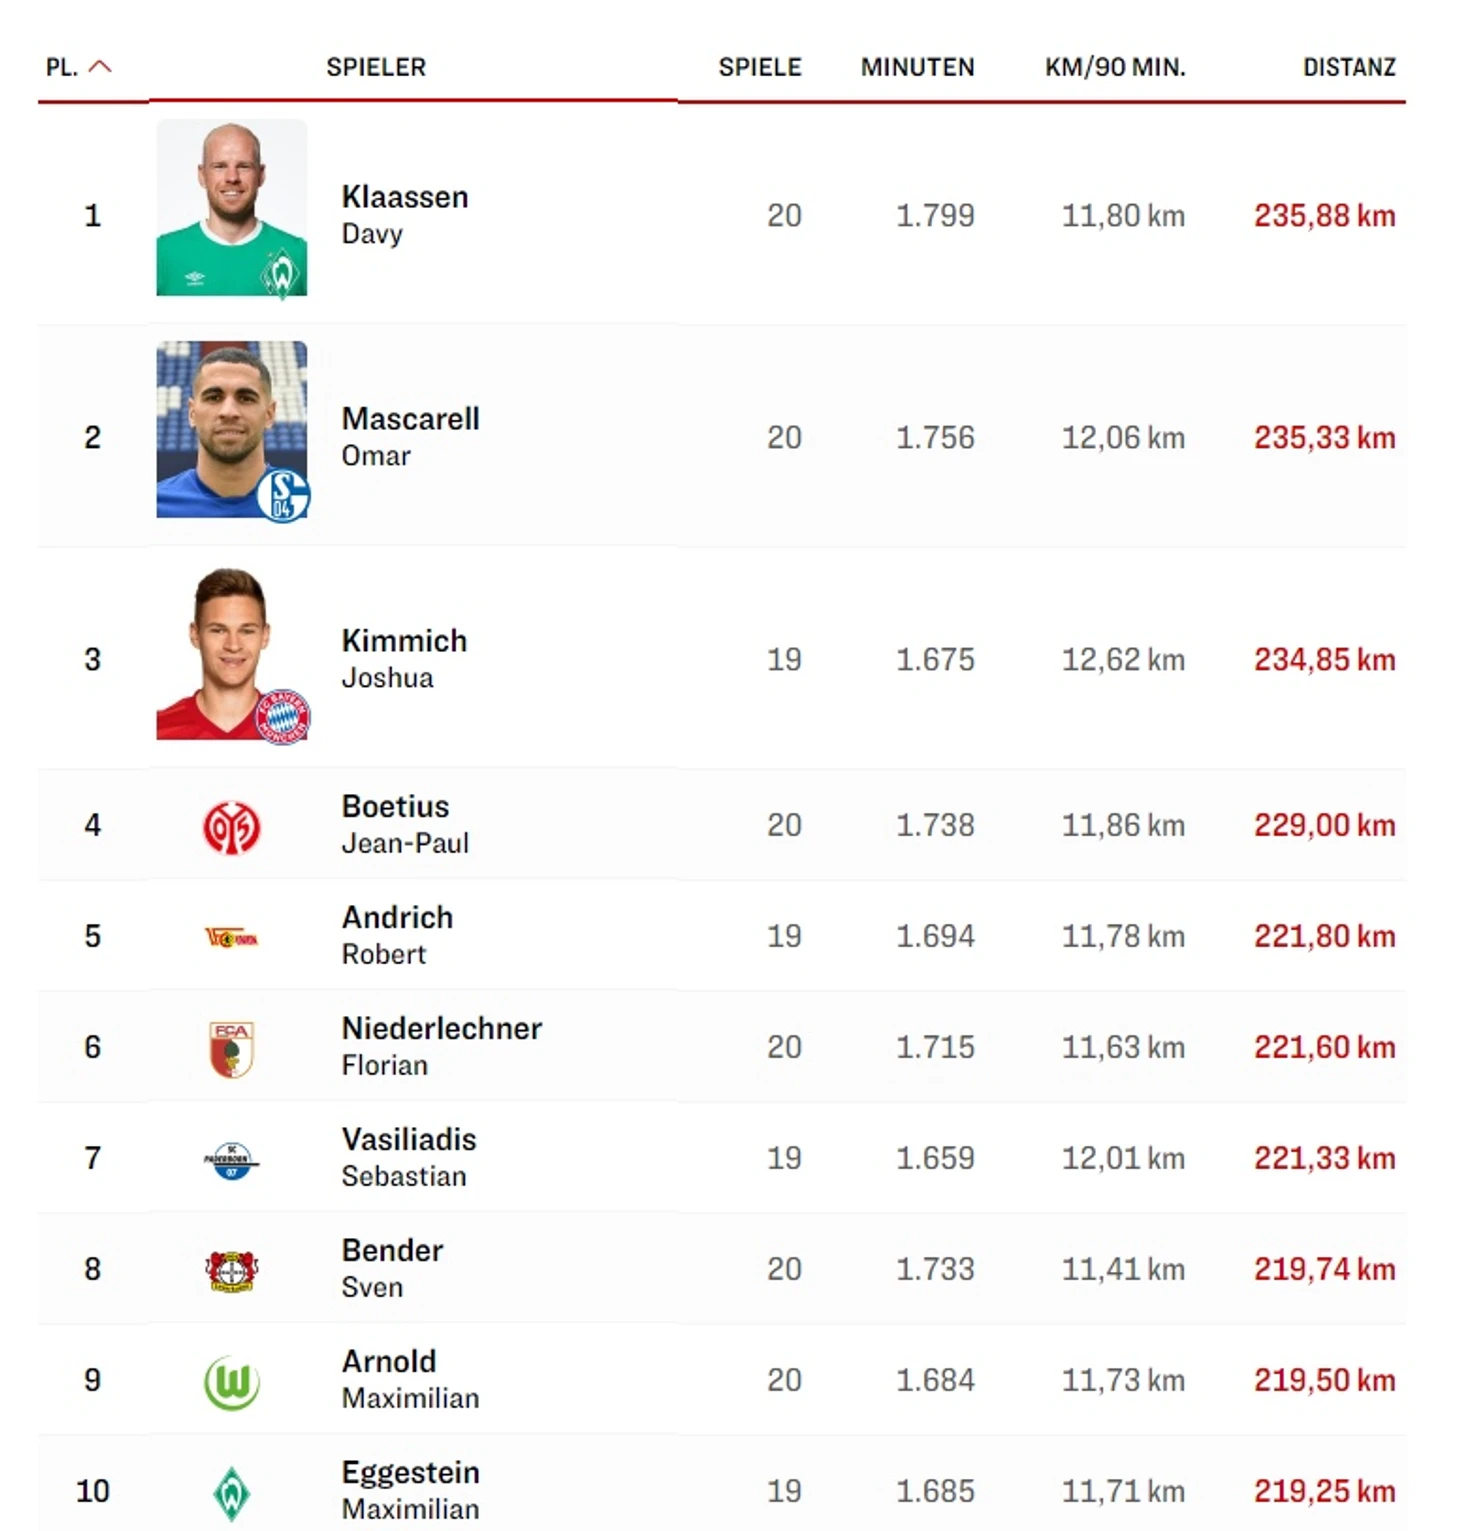Click the SC Paderborn club logo
The width and height of the screenshot is (1460, 1531).
(x=231, y=1160)
